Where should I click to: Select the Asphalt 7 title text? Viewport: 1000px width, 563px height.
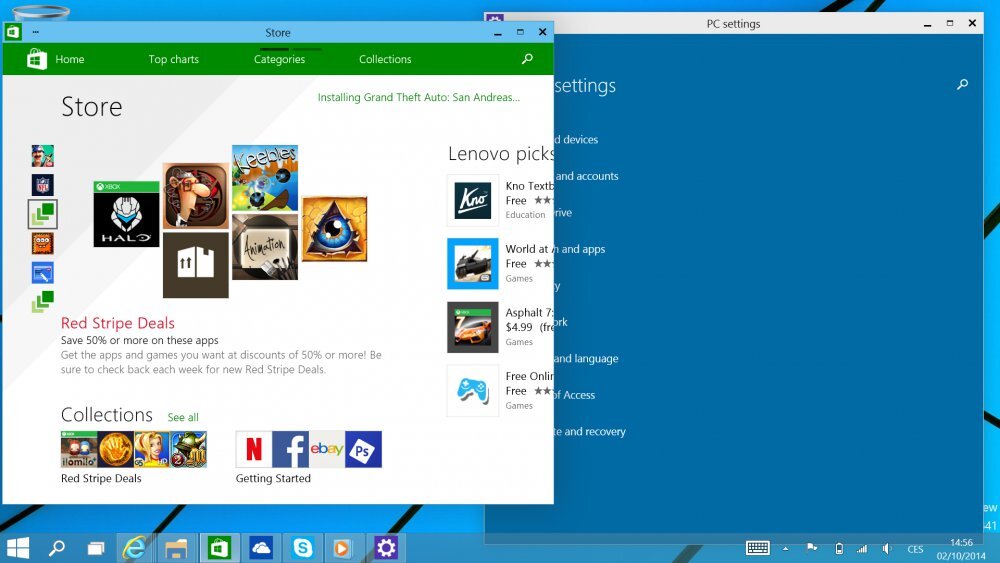tap(529, 313)
